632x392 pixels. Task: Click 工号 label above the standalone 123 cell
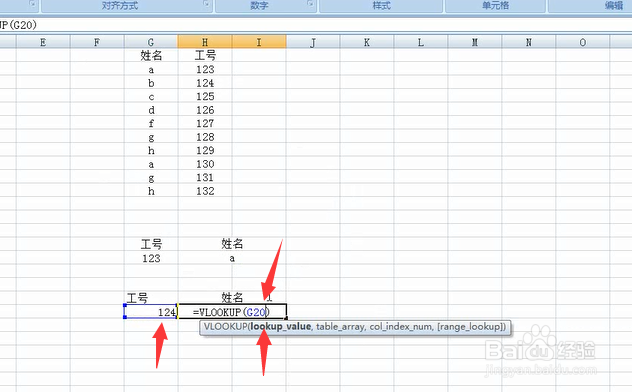coord(151,244)
